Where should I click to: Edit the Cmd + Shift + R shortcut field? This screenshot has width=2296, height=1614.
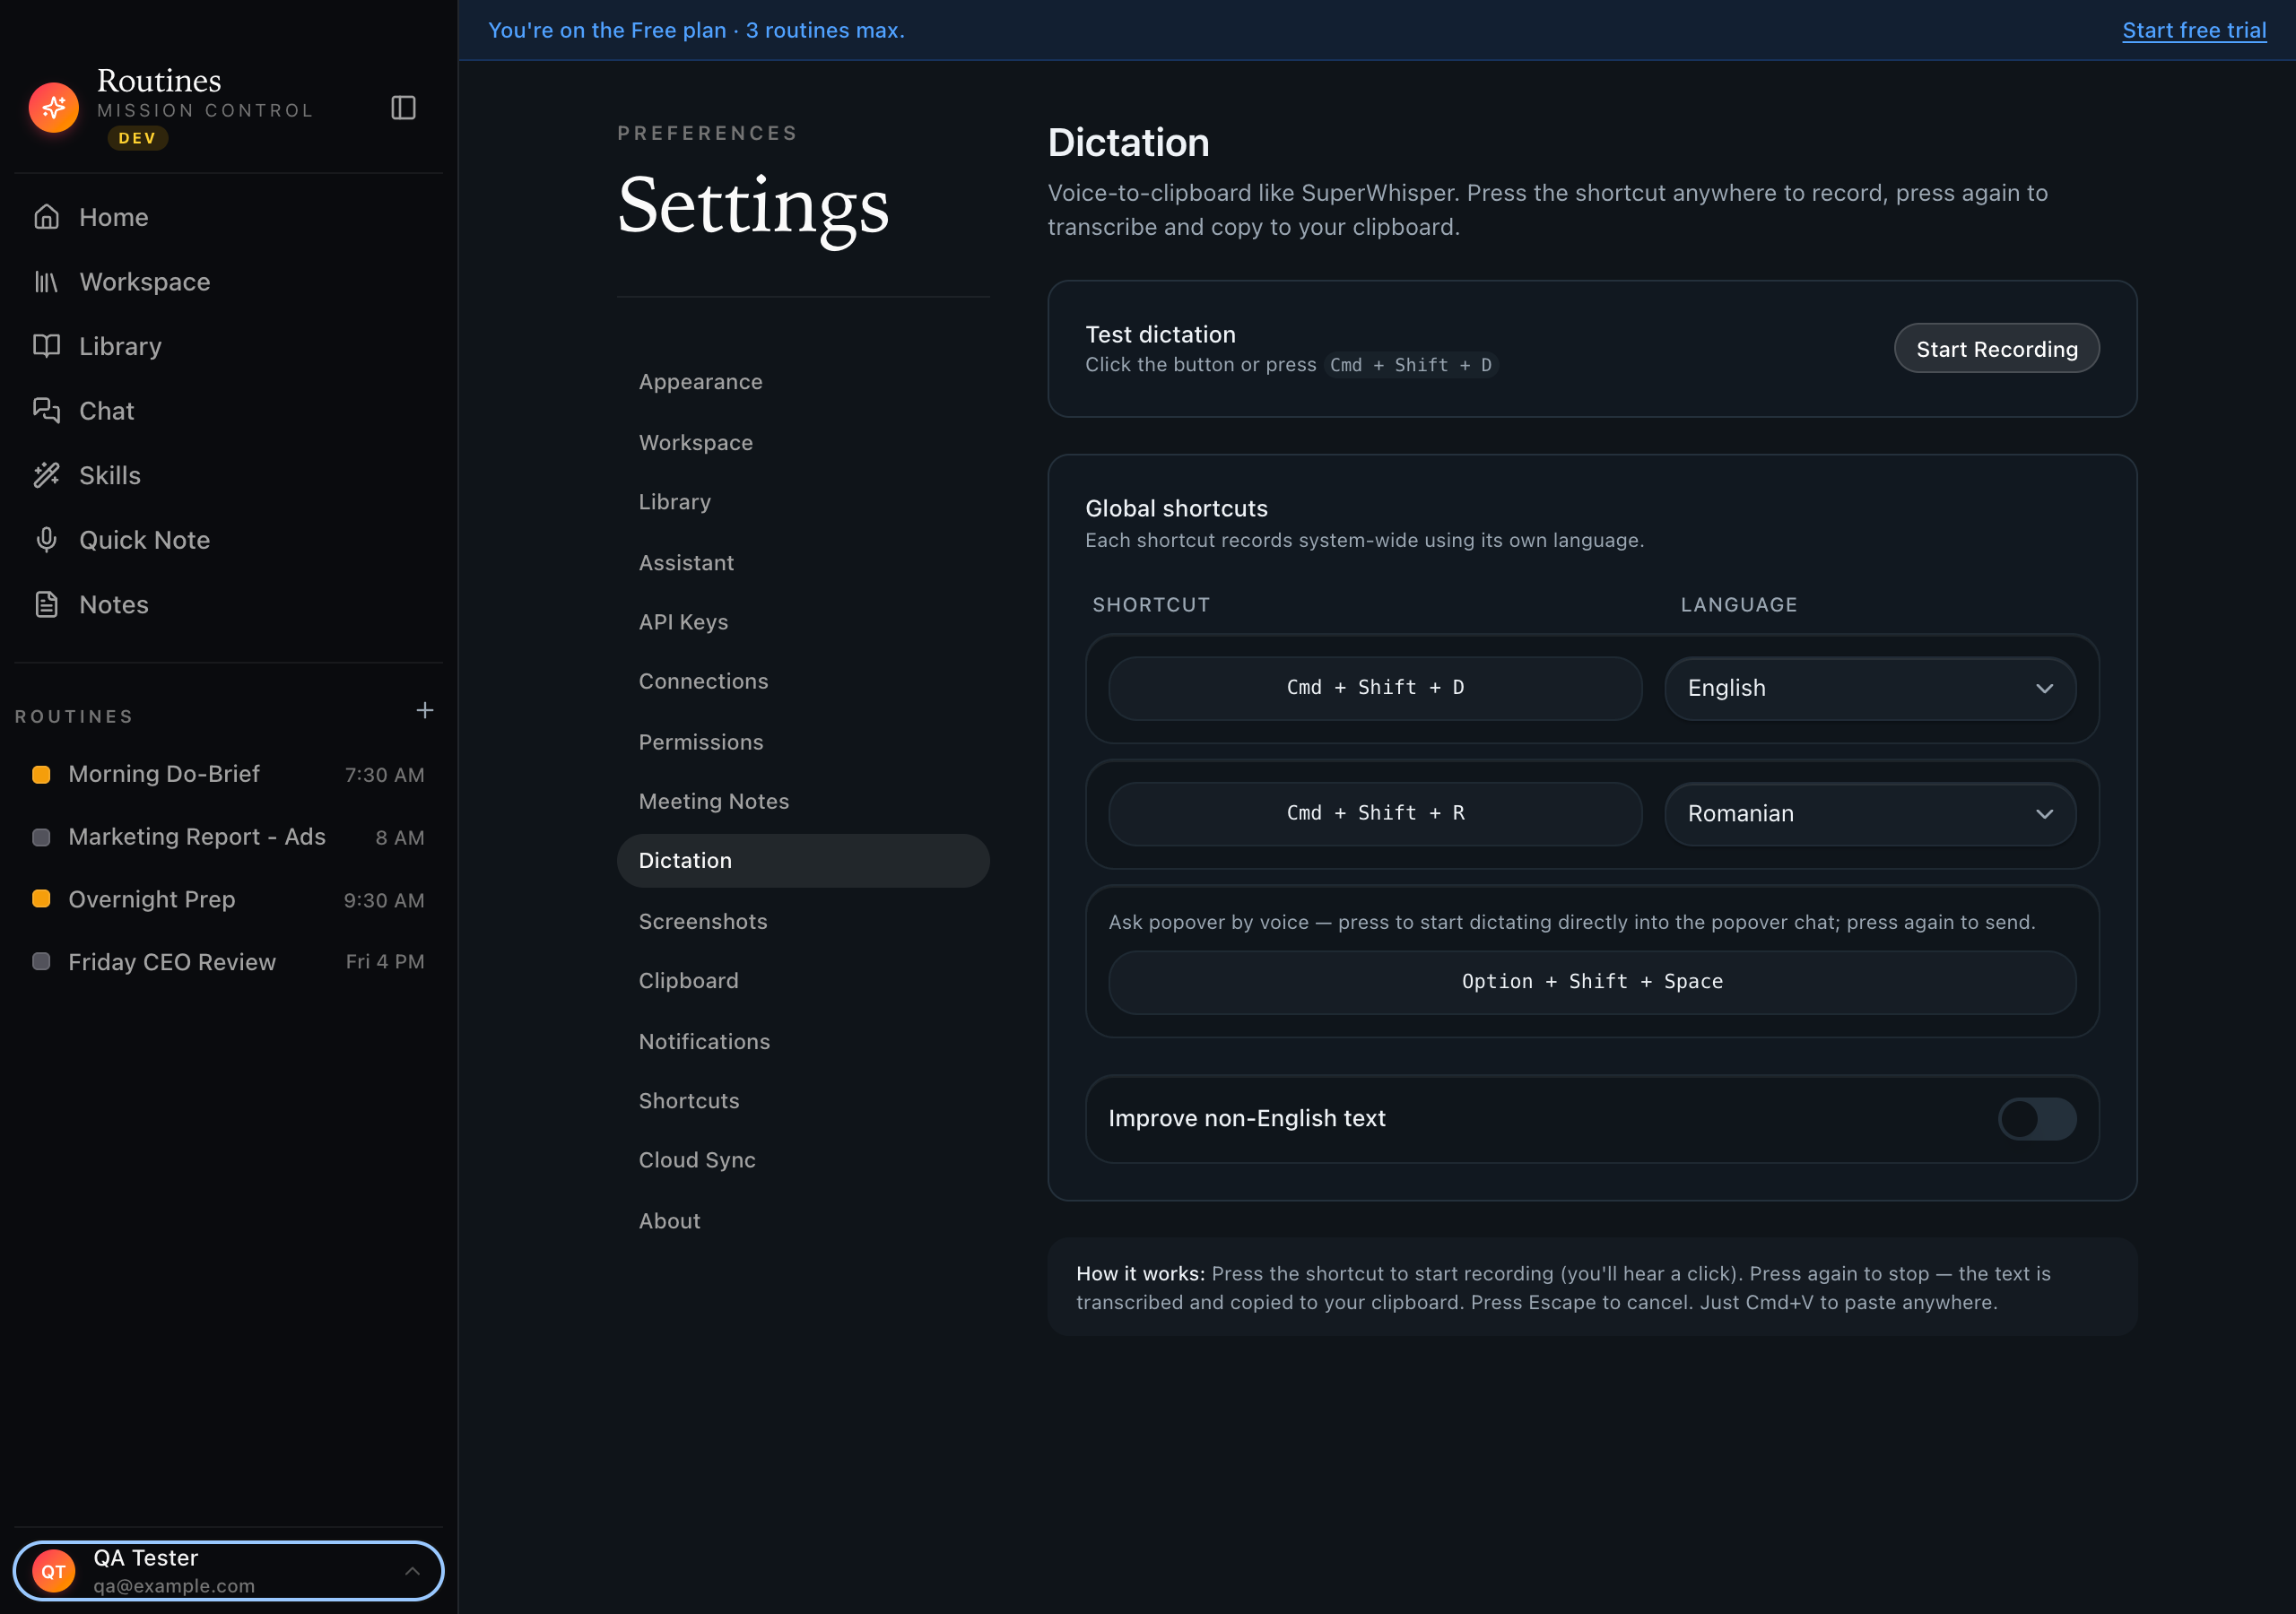click(x=1375, y=814)
